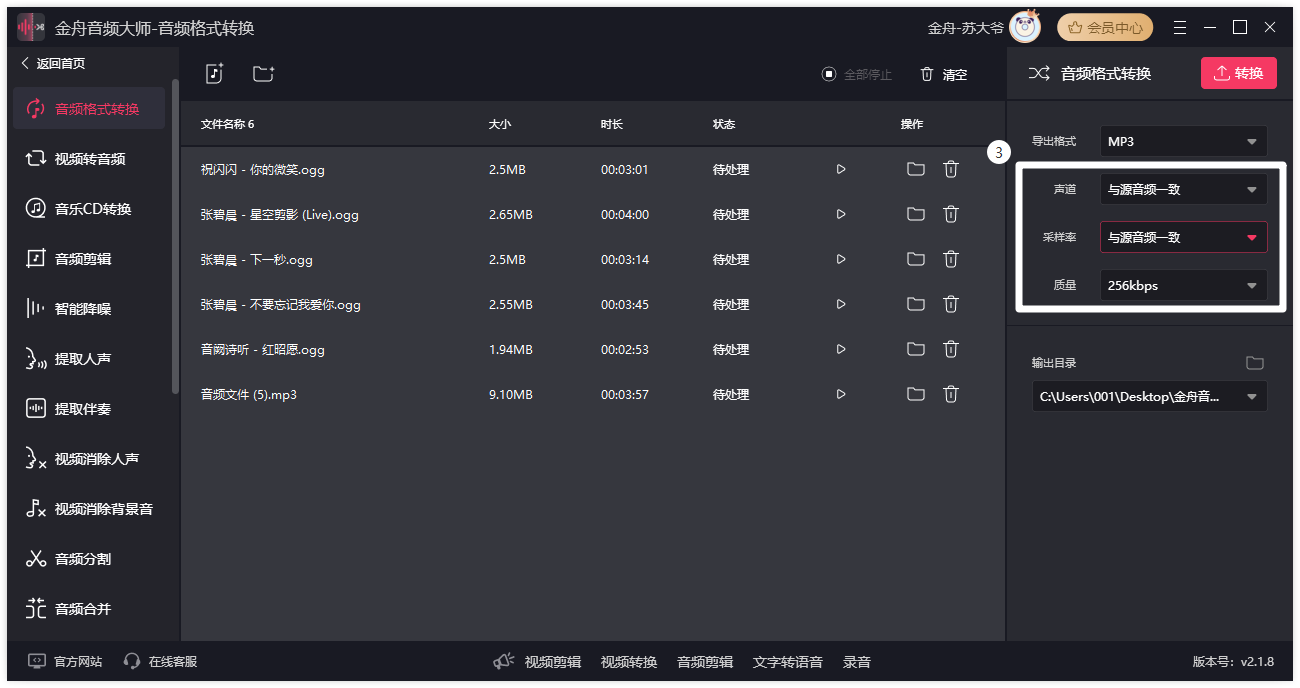Click the 转换 convert button
1300x688 pixels.
click(1238, 72)
